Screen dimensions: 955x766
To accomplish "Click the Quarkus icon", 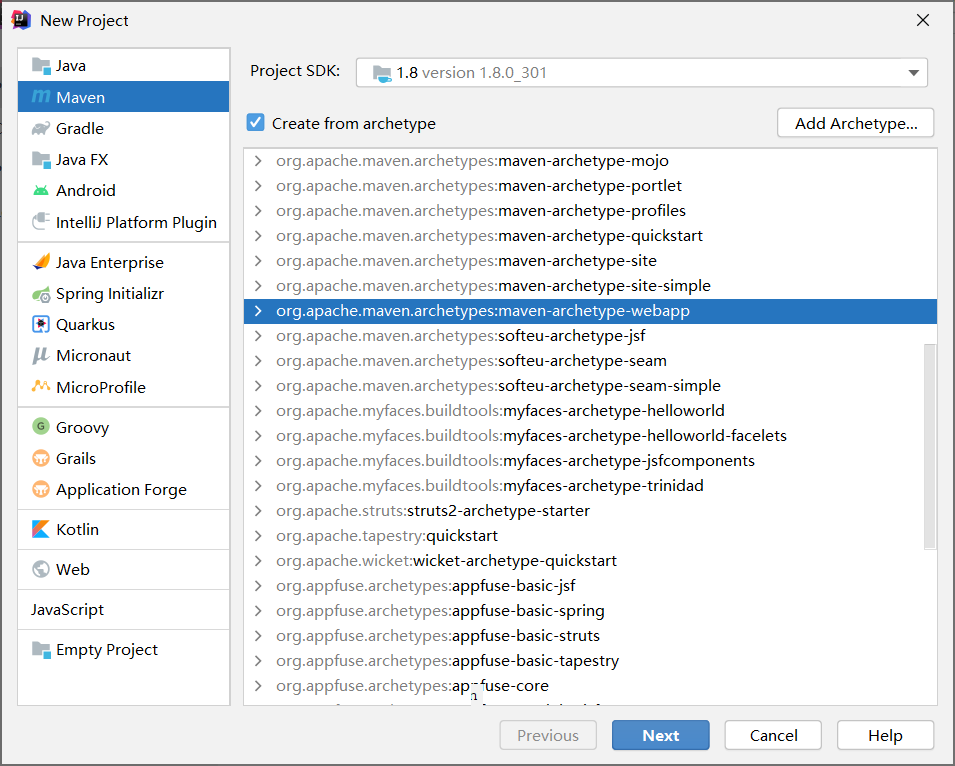I will (x=41, y=324).
